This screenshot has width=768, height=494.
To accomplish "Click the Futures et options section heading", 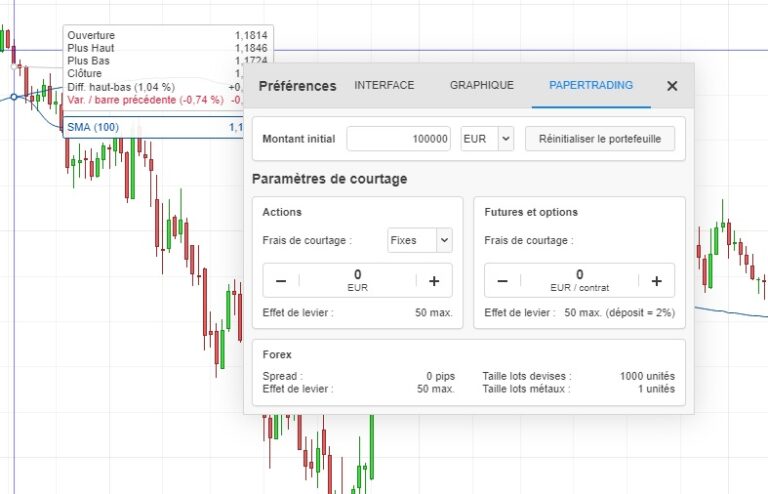I will point(531,212).
